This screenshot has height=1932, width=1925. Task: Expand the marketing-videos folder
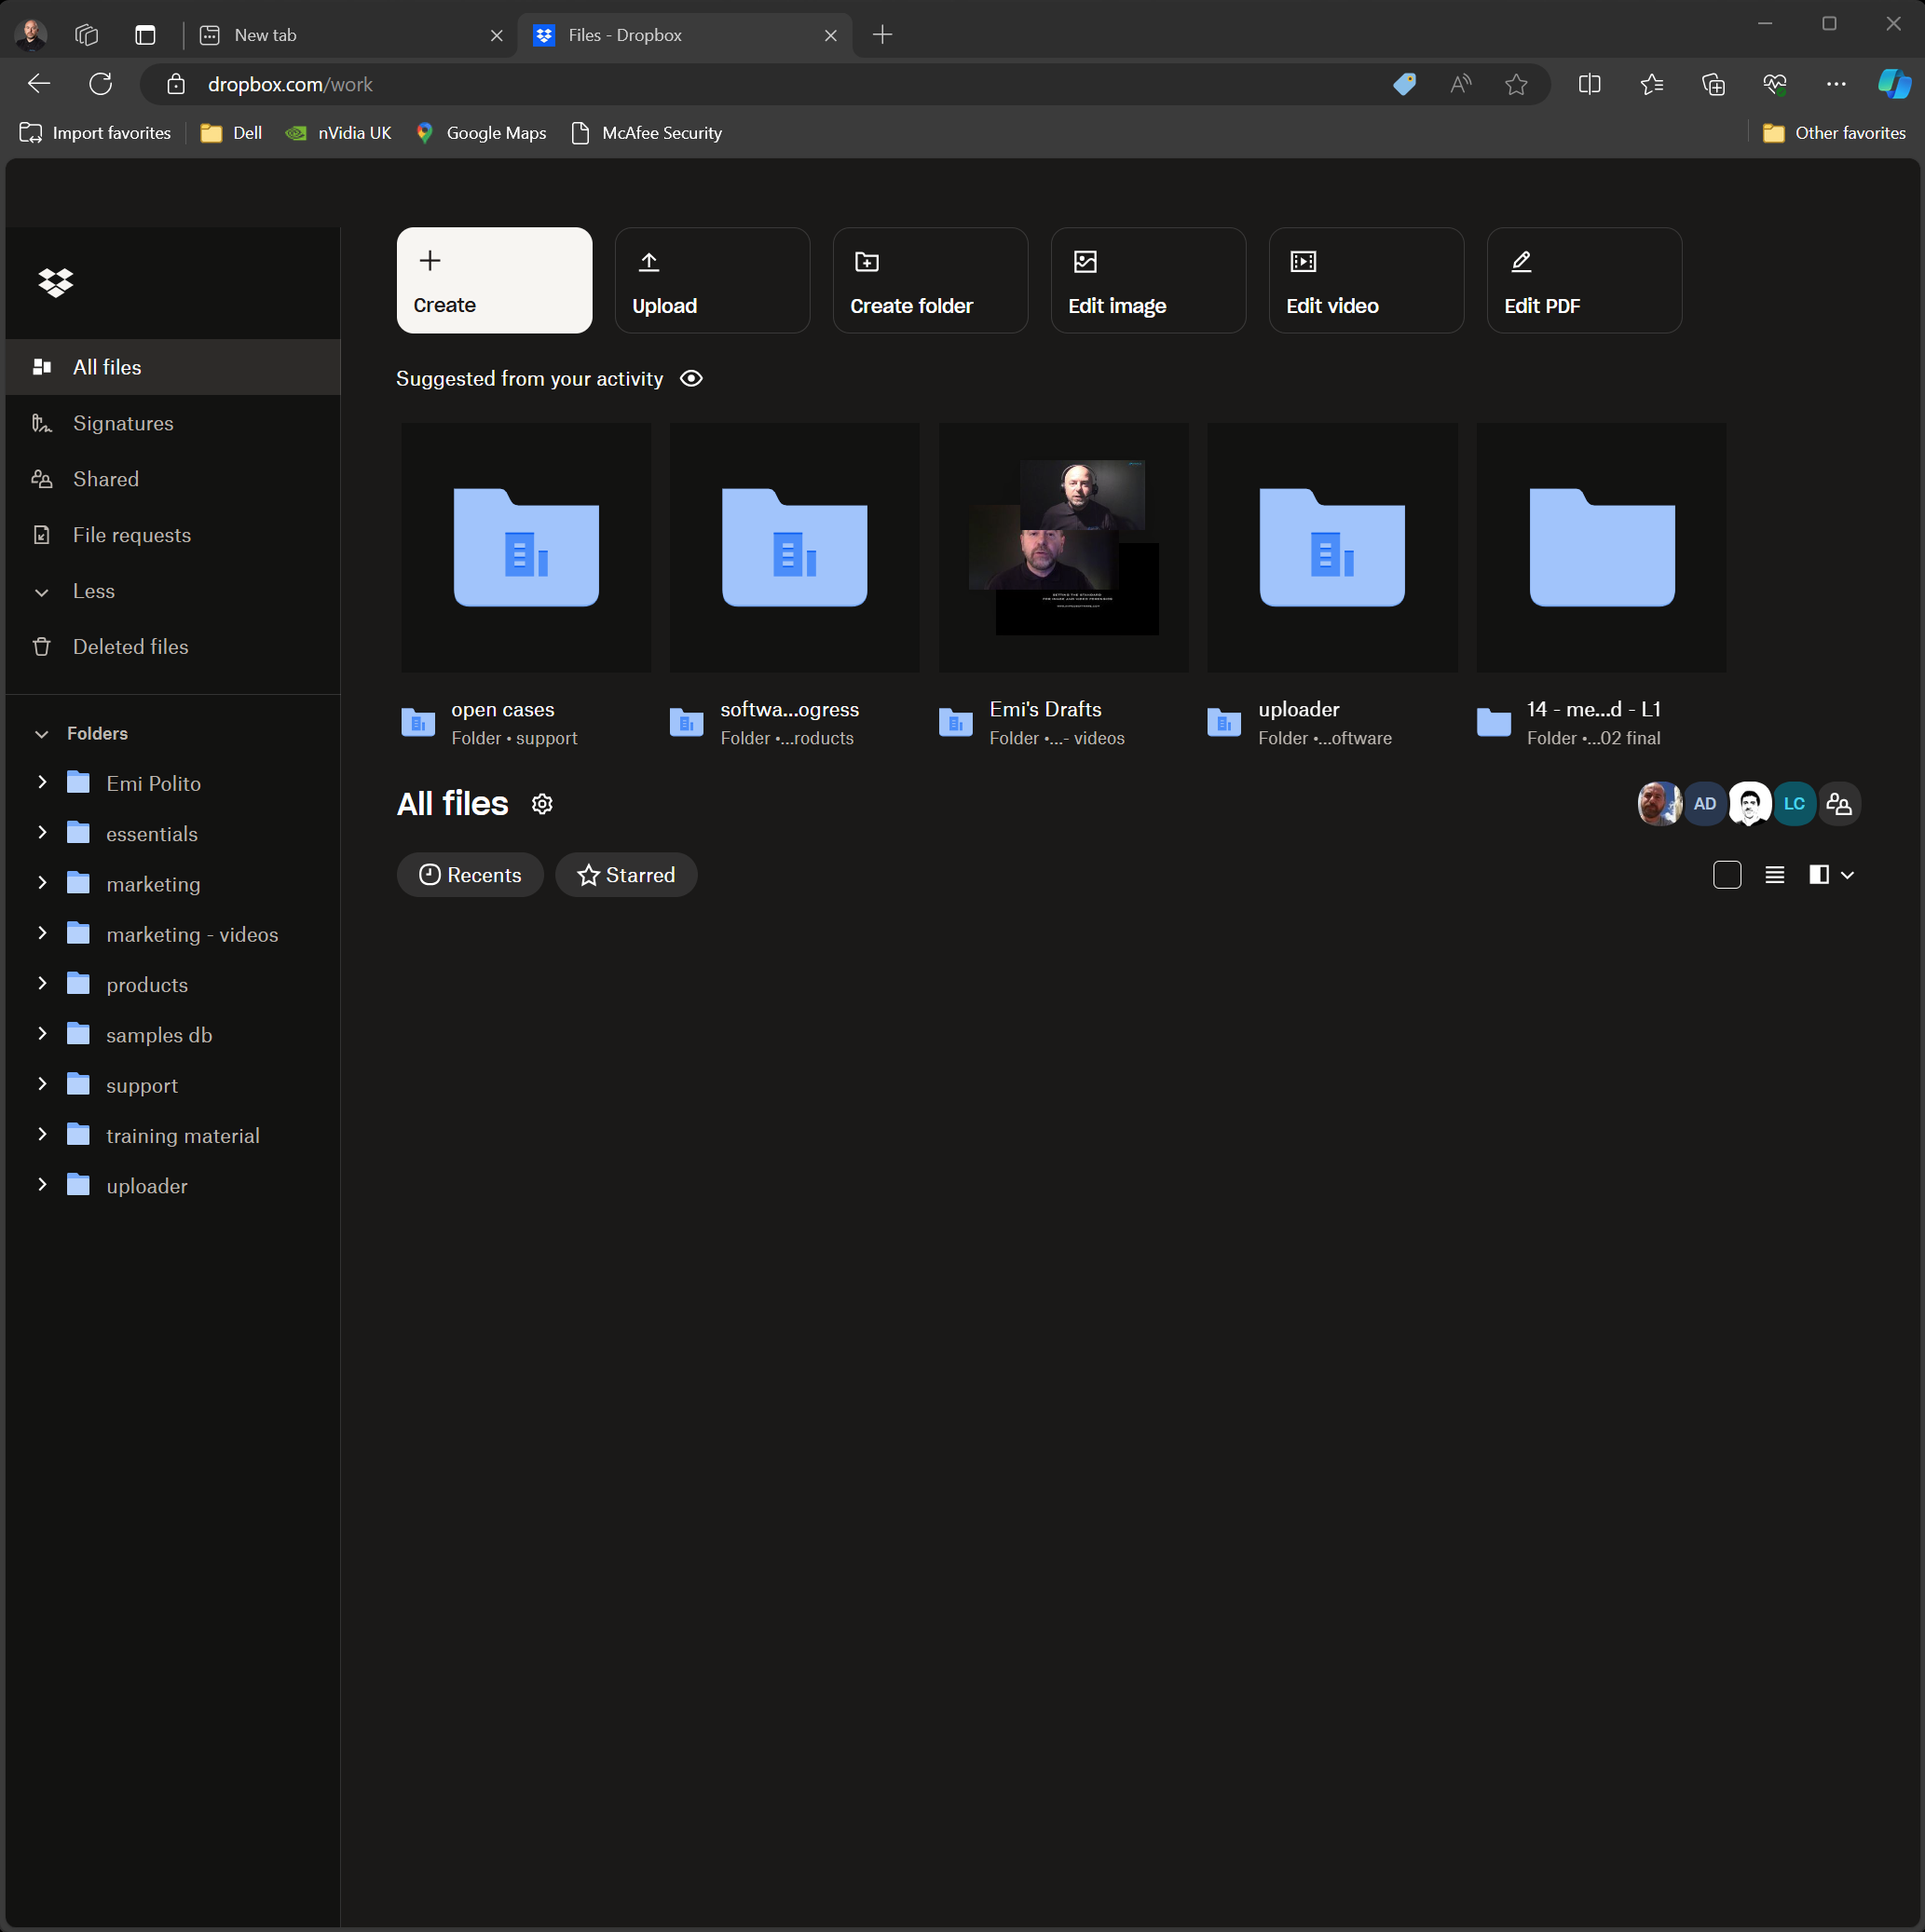point(39,934)
